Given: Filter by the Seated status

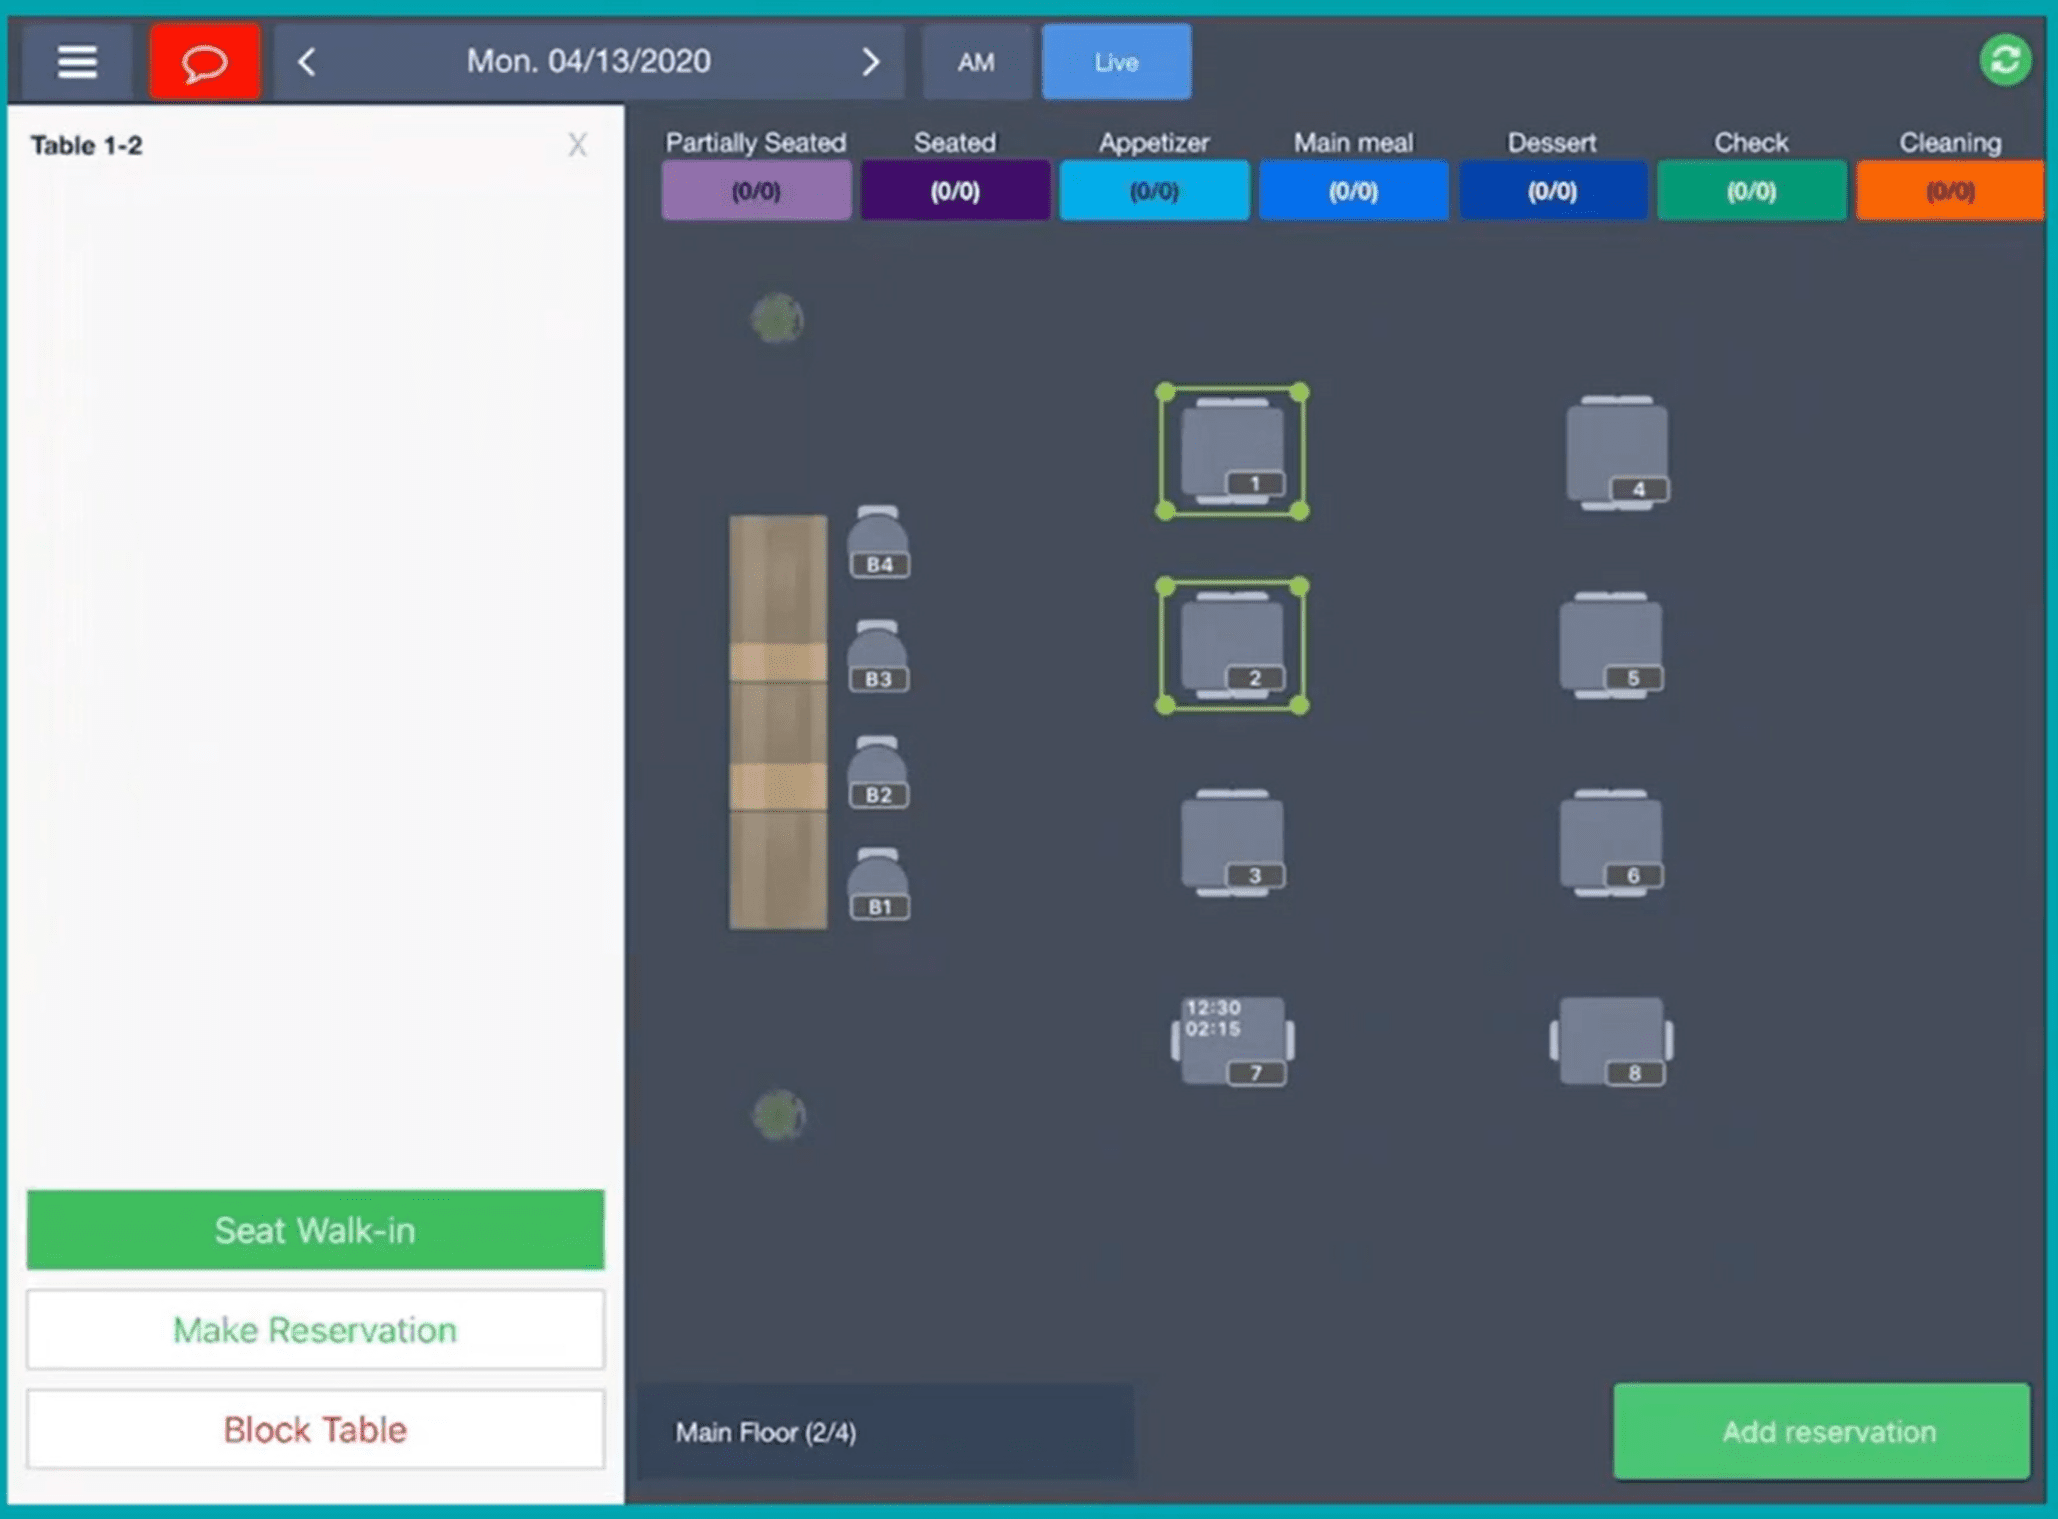Looking at the screenshot, I should click(x=954, y=190).
